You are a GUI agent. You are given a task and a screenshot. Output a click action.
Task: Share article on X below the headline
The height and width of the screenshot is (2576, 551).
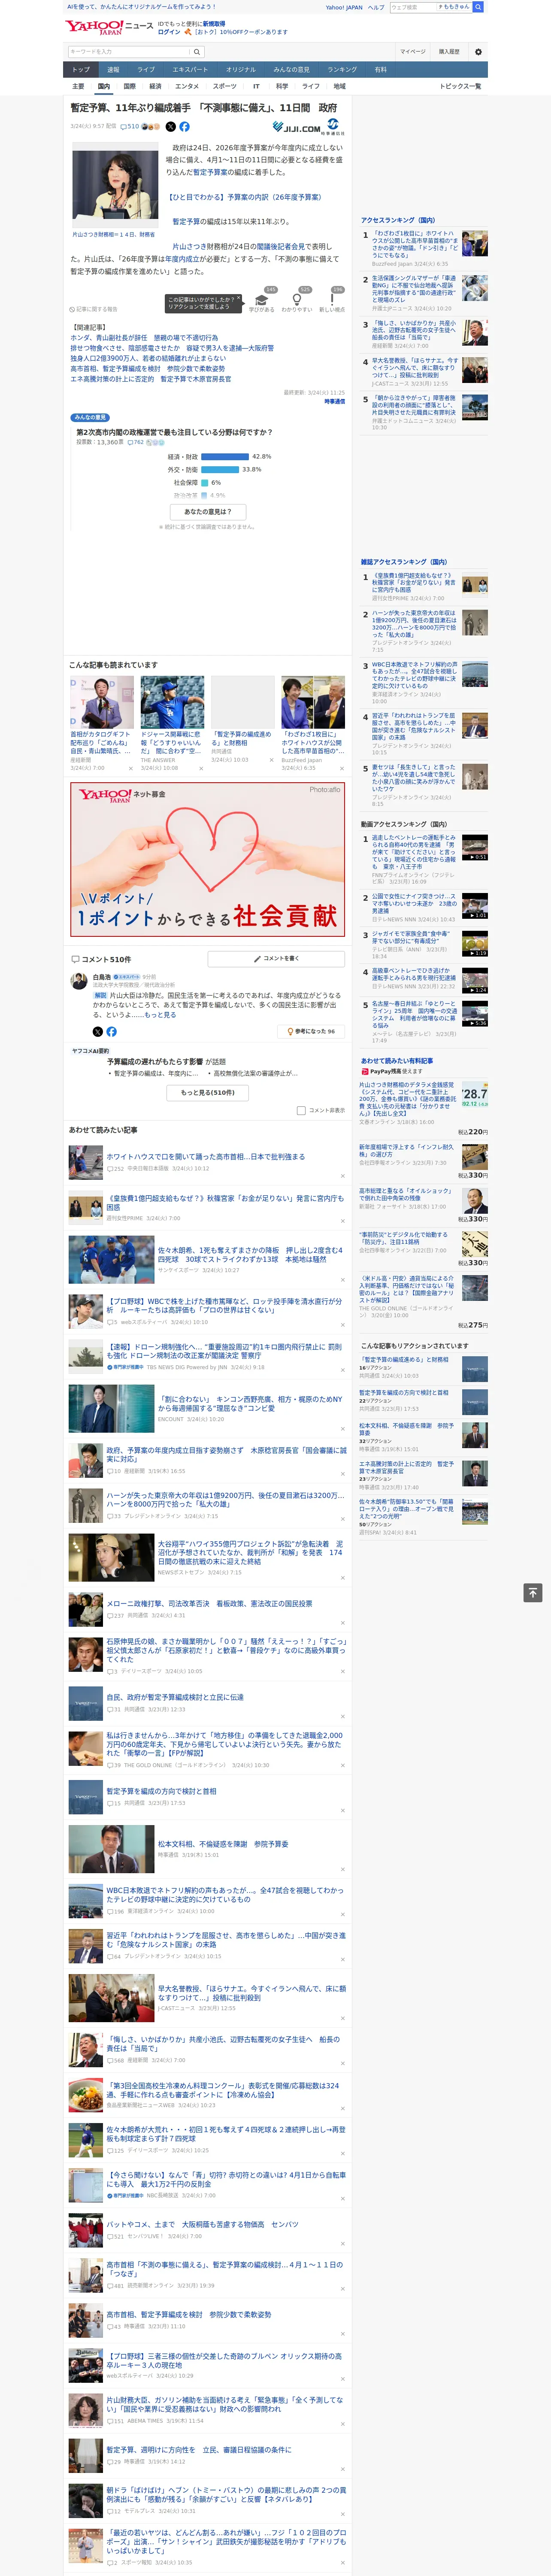point(170,127)
